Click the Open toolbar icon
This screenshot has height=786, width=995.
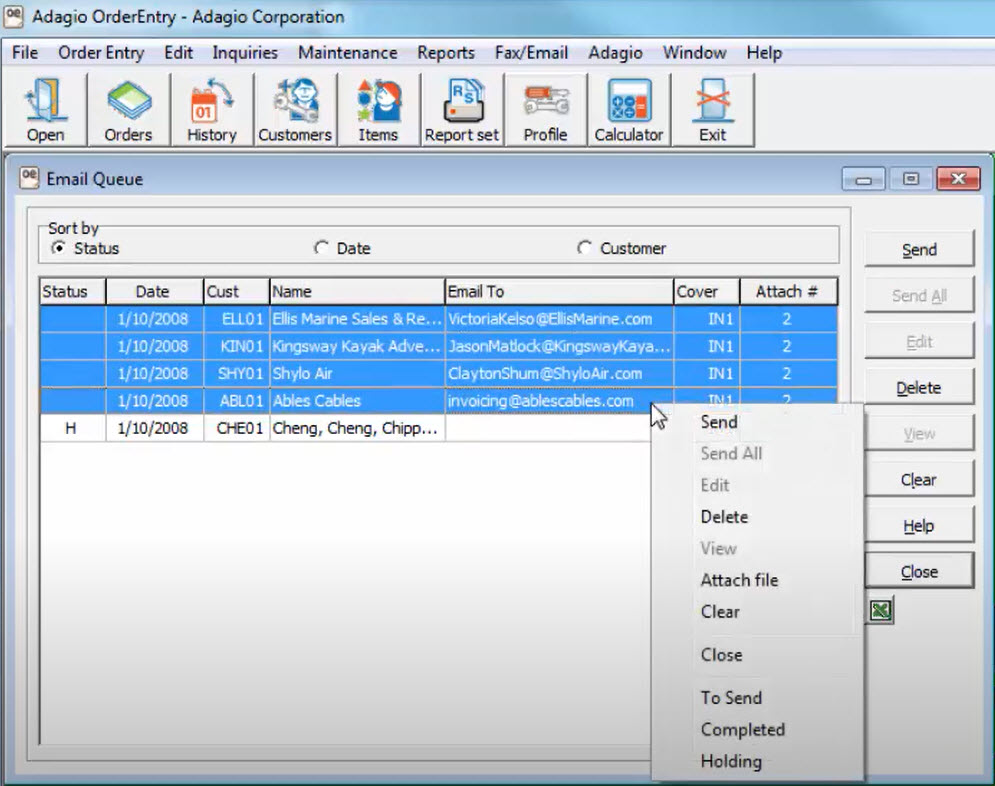pyautogui.click(x=46, y=110)
